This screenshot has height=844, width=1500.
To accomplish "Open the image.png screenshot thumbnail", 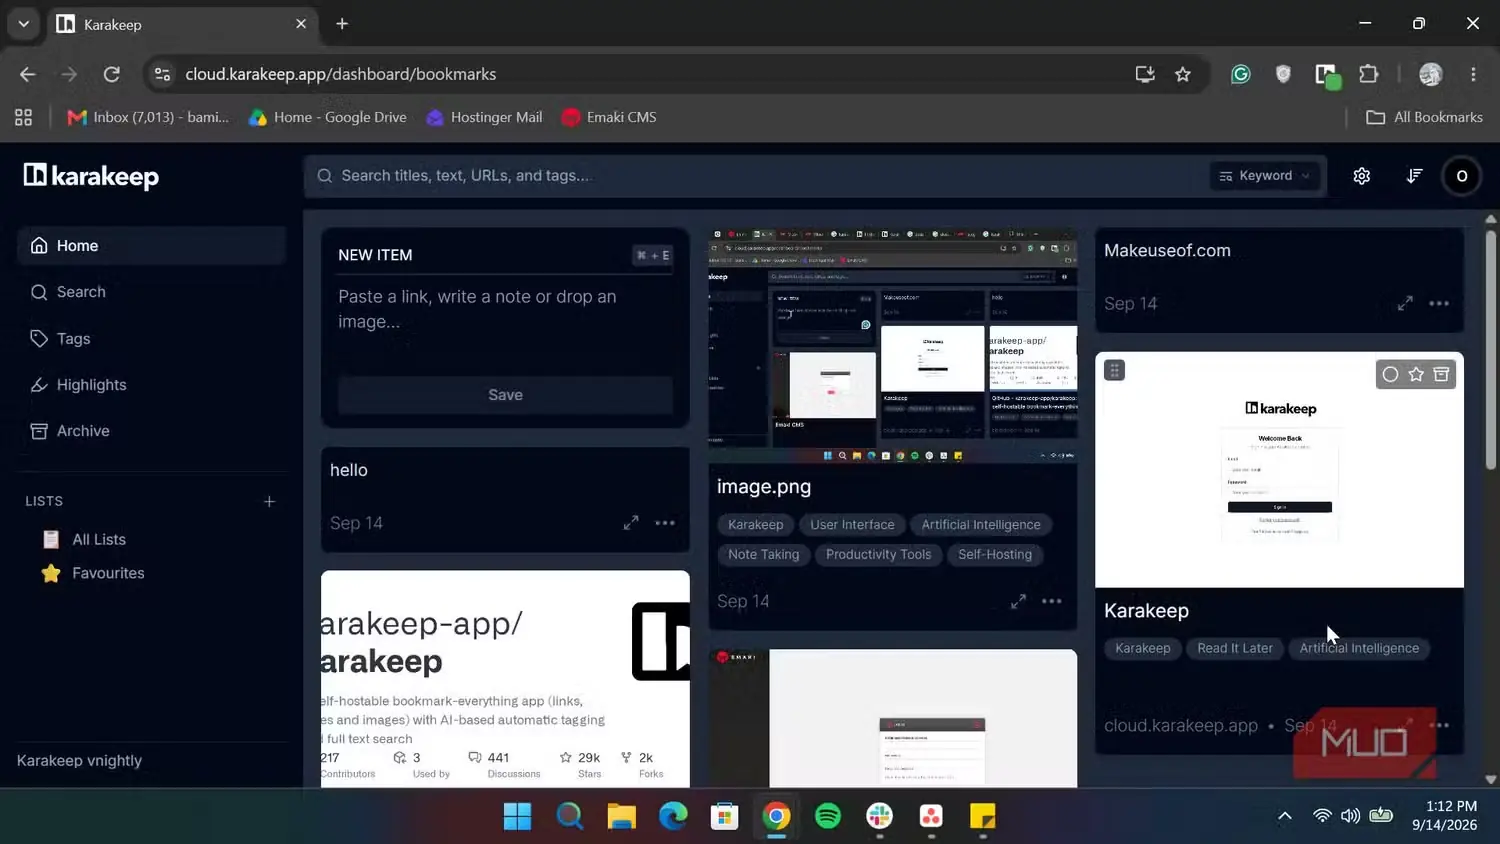I will pos(893,345).
